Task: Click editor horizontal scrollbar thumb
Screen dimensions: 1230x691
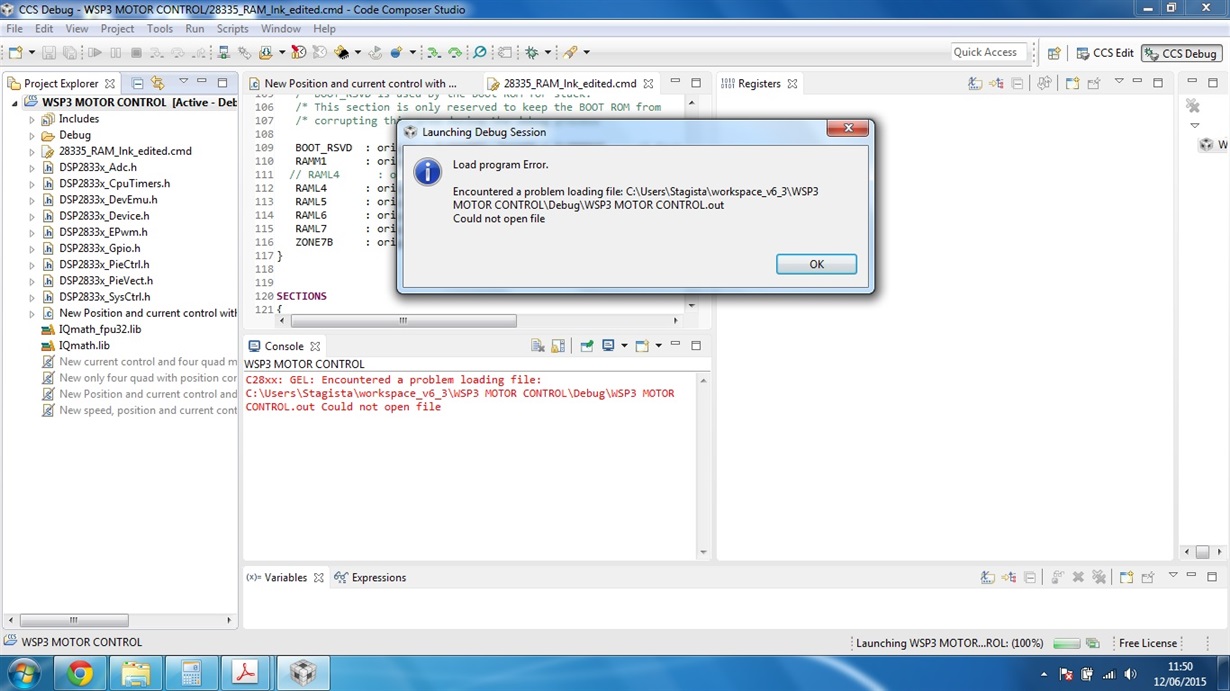Action: (x=403, y=321)
